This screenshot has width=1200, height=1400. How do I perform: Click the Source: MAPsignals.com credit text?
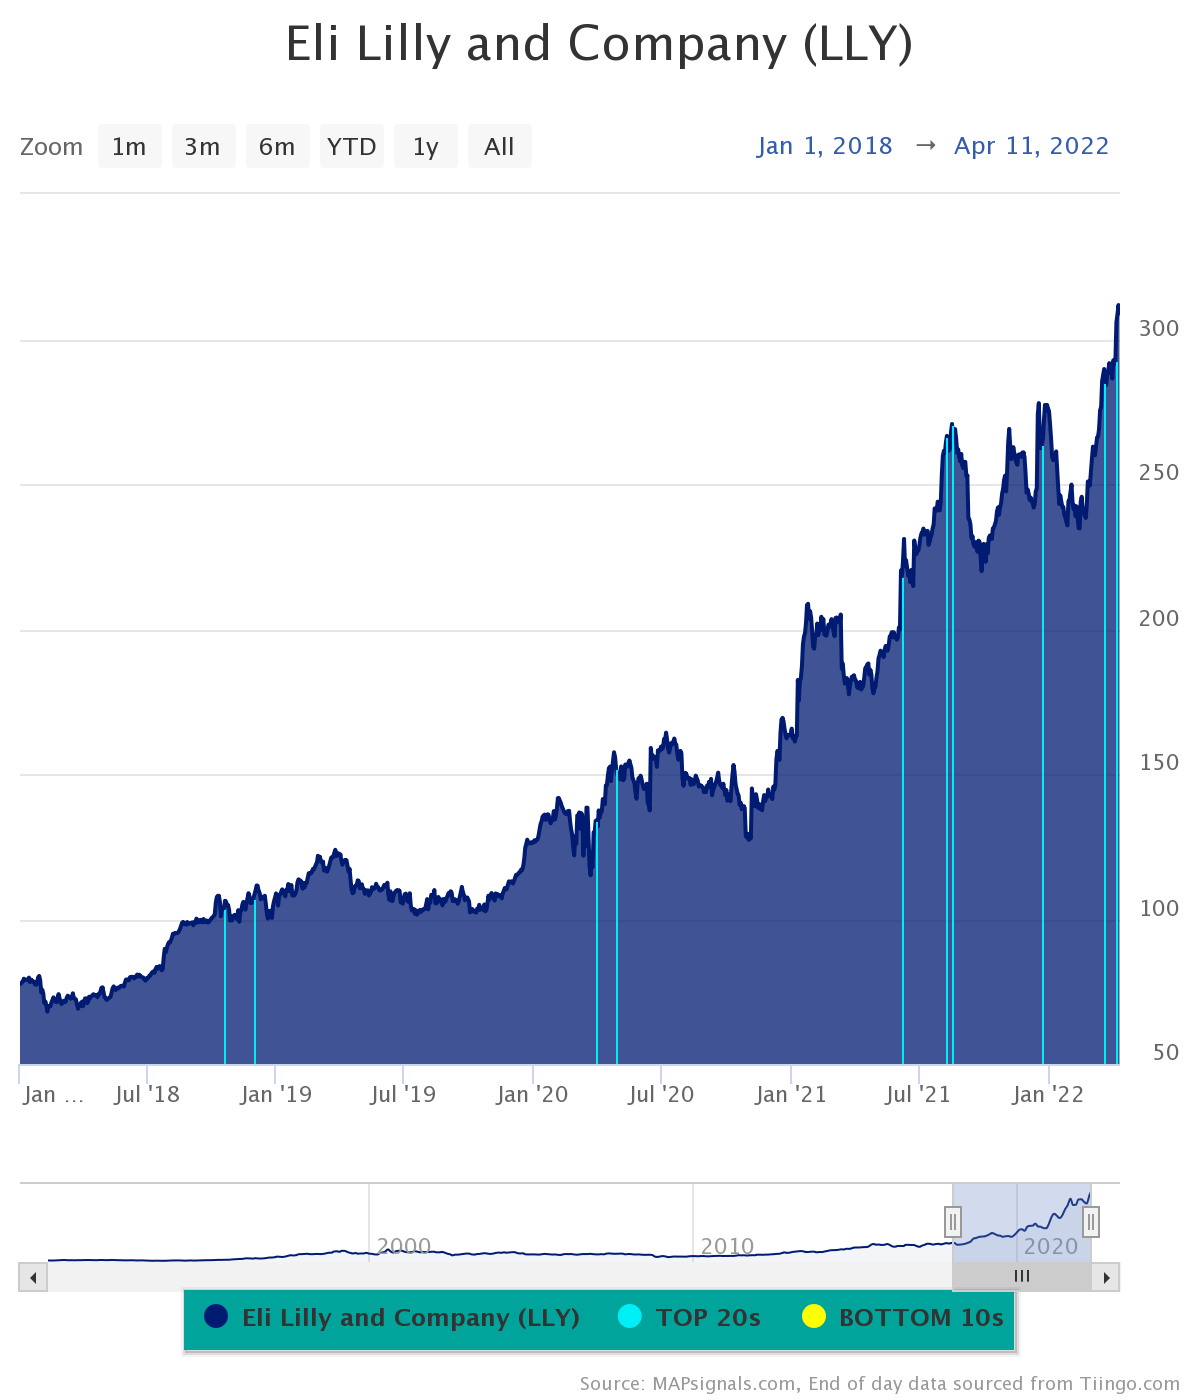(x=880, y=1384)
